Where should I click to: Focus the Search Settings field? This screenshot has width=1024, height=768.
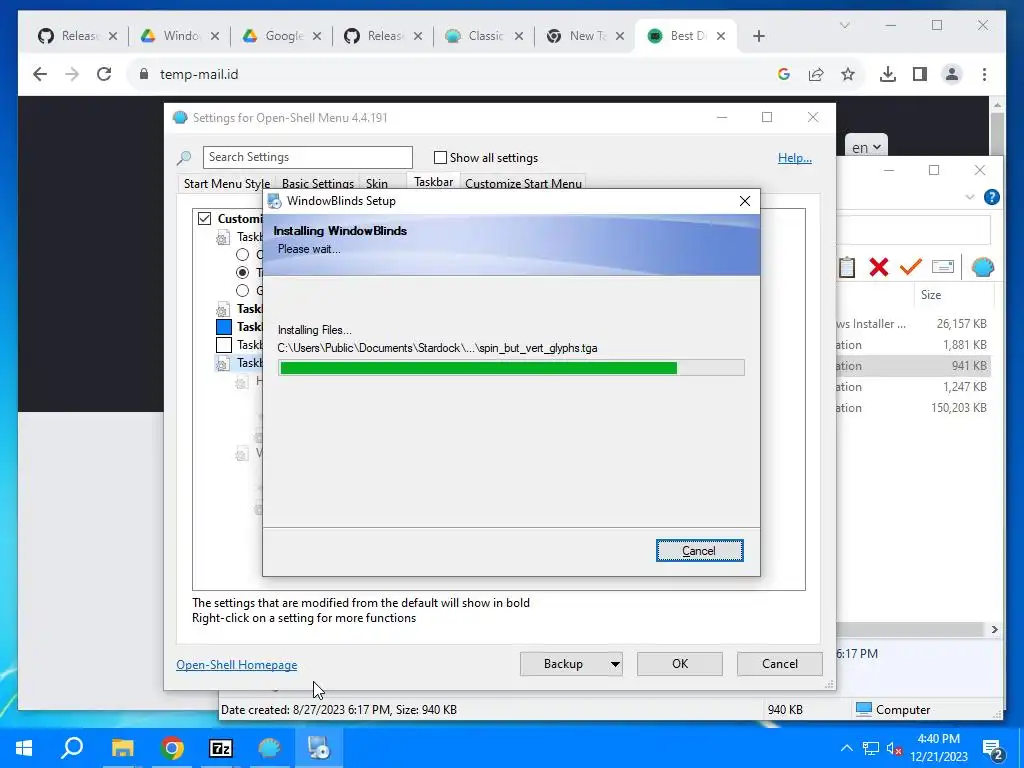[308, 157]
